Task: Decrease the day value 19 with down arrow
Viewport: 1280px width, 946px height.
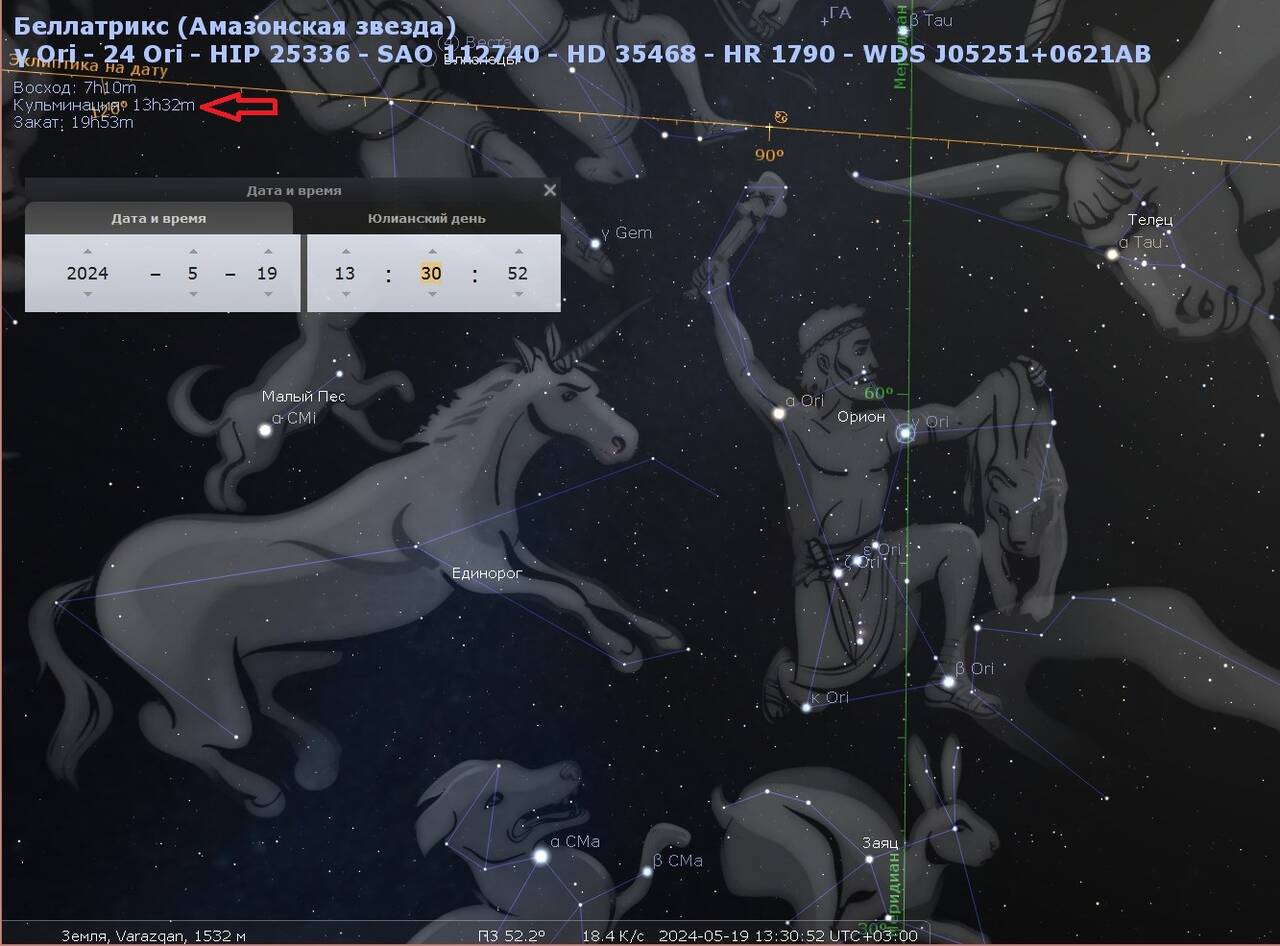Action: tap(267, 294)
